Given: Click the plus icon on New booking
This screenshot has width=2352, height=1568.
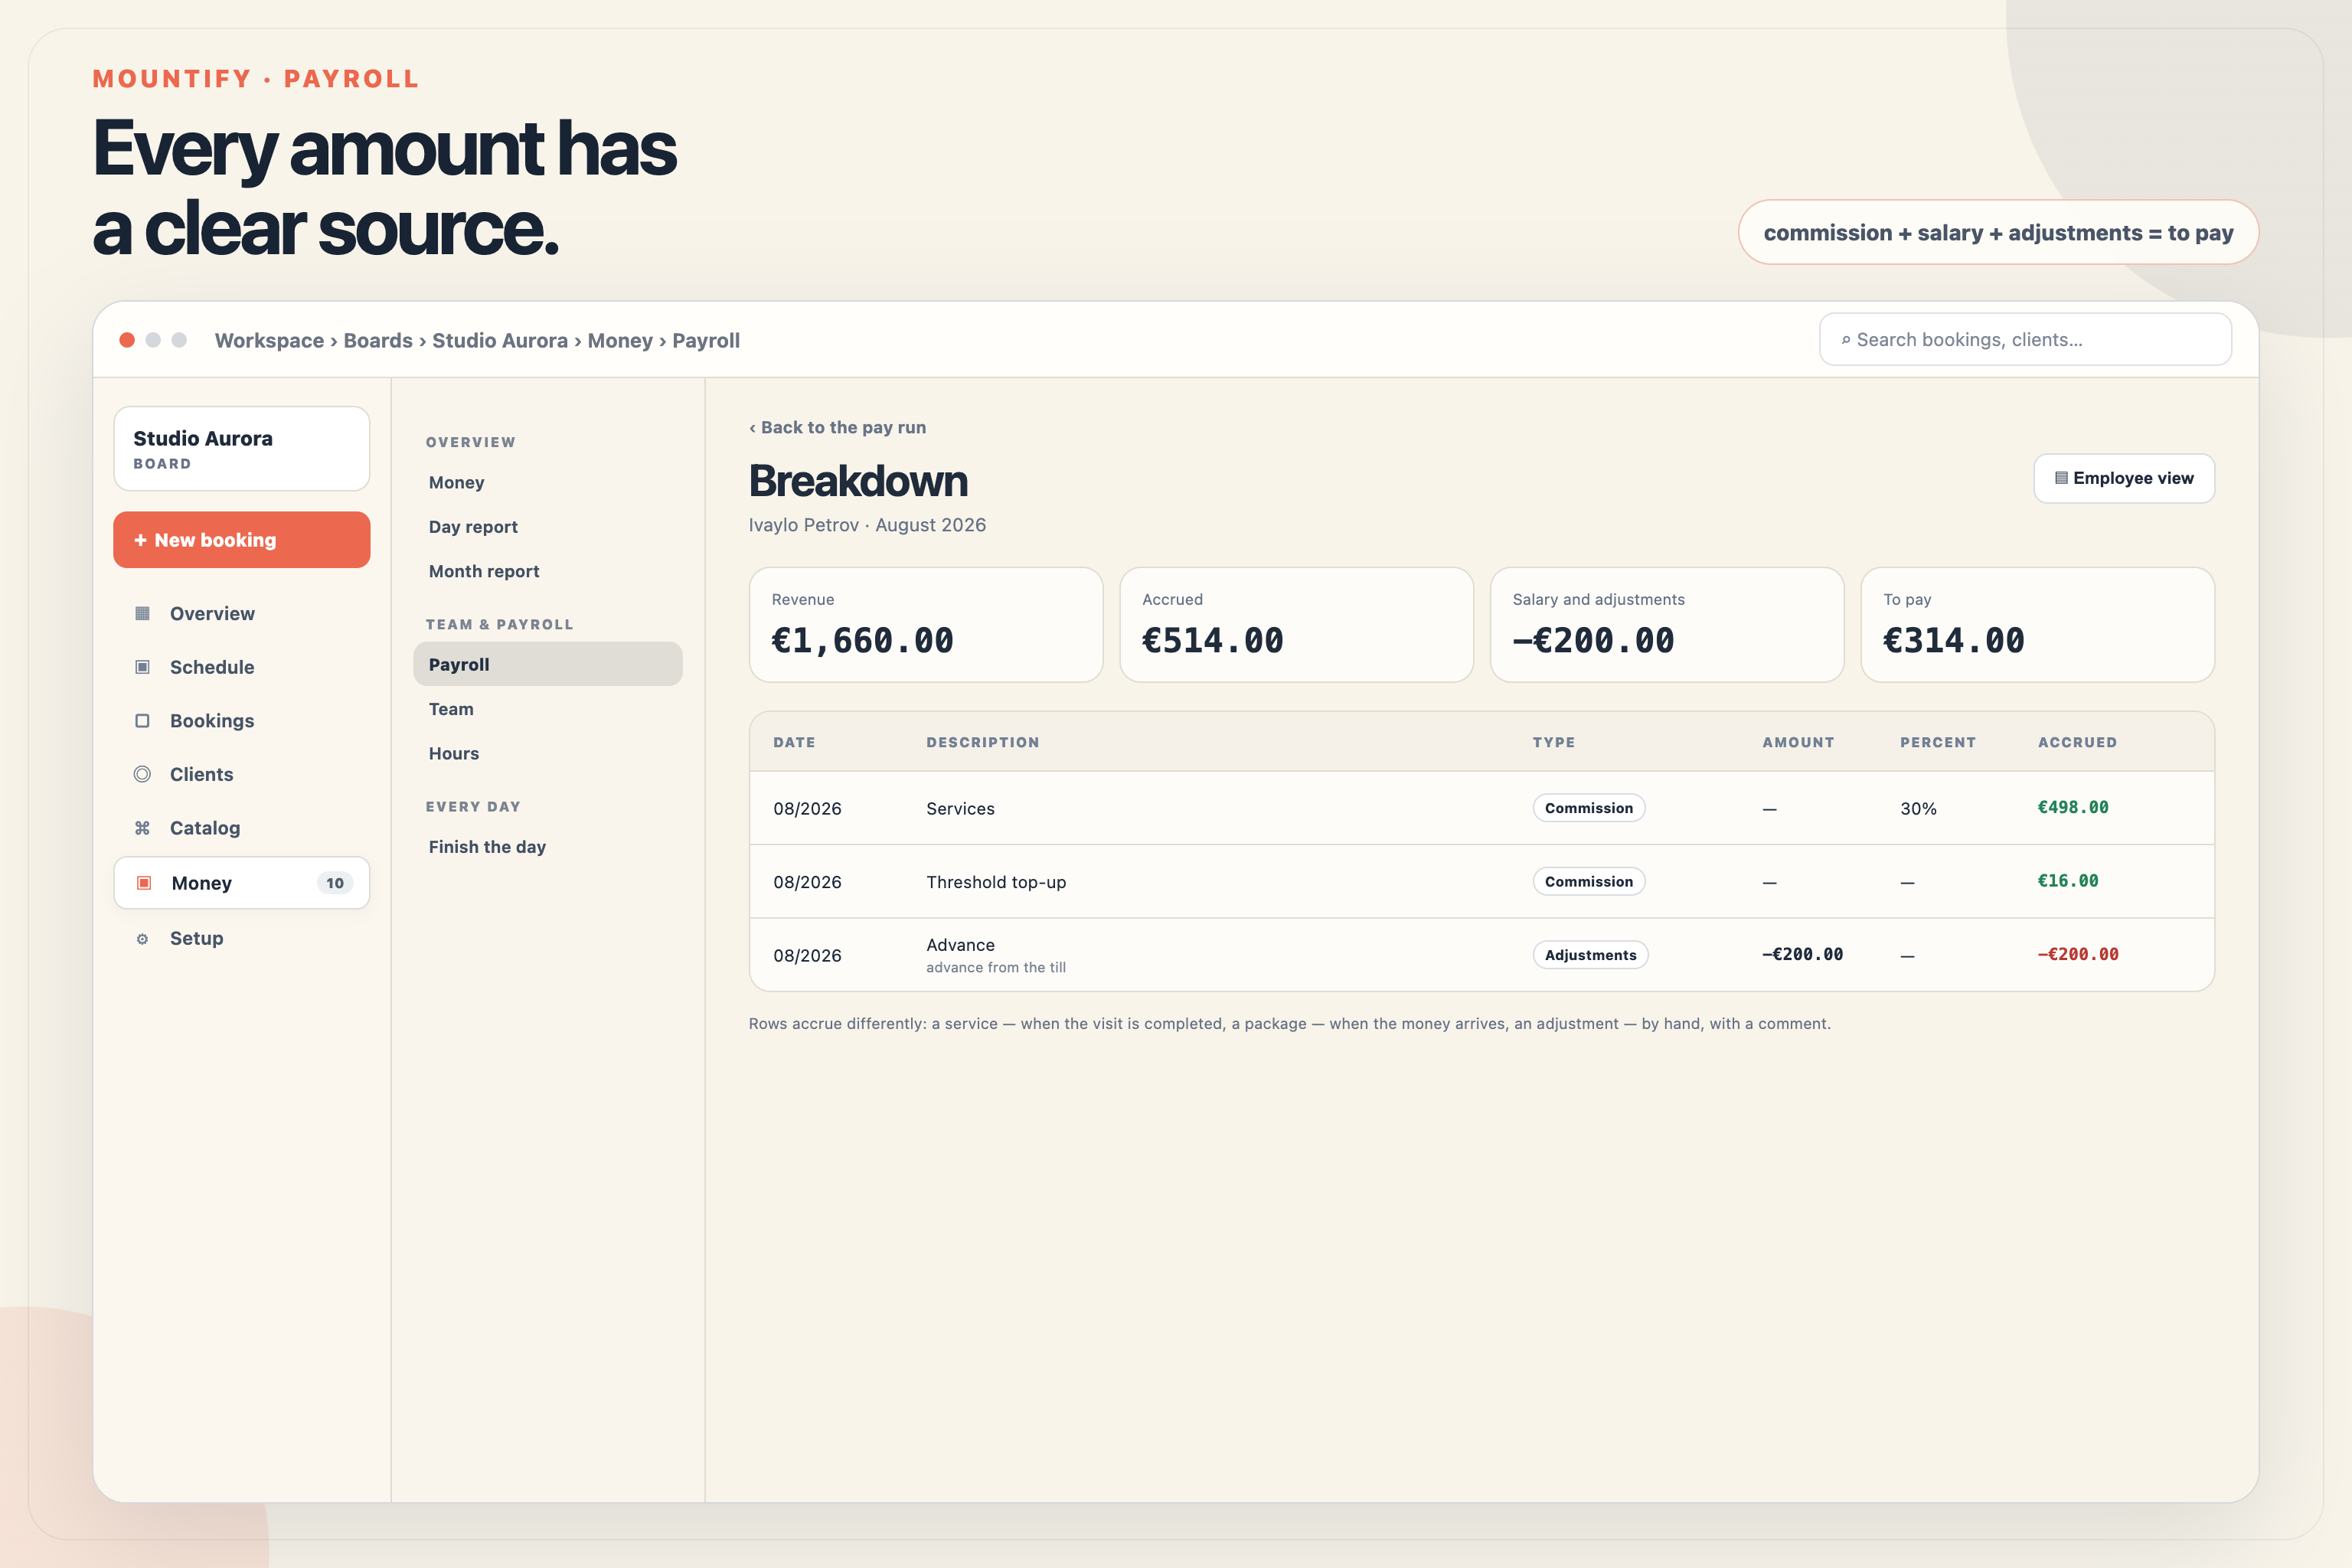Looking at the screenshot, I should click(x=140, y=540).
